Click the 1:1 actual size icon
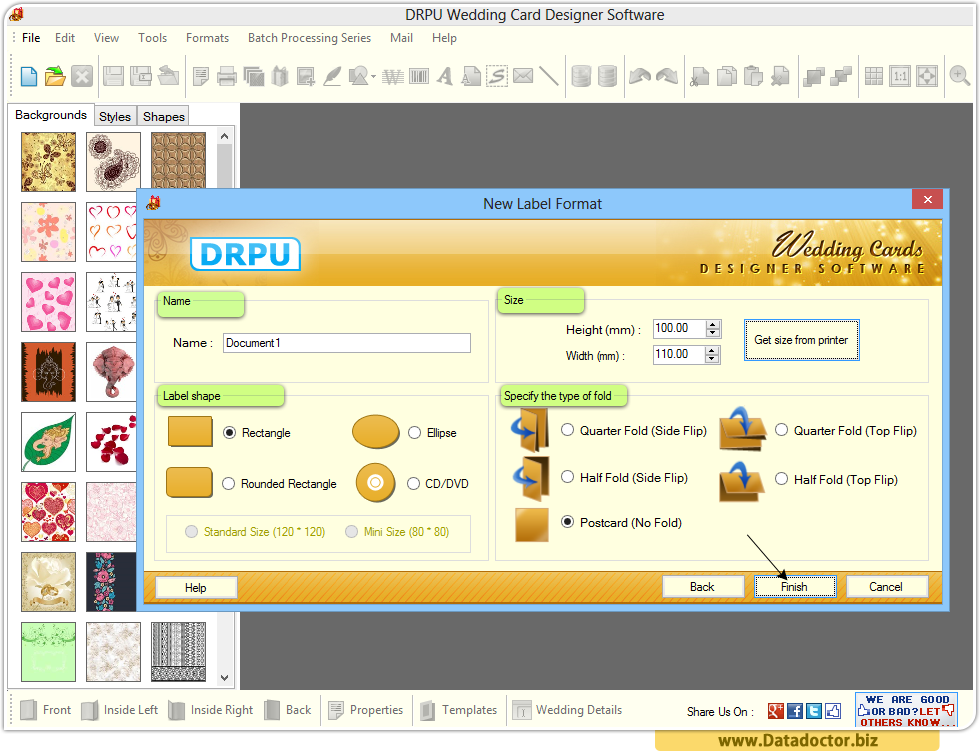 tap(900, 77)
